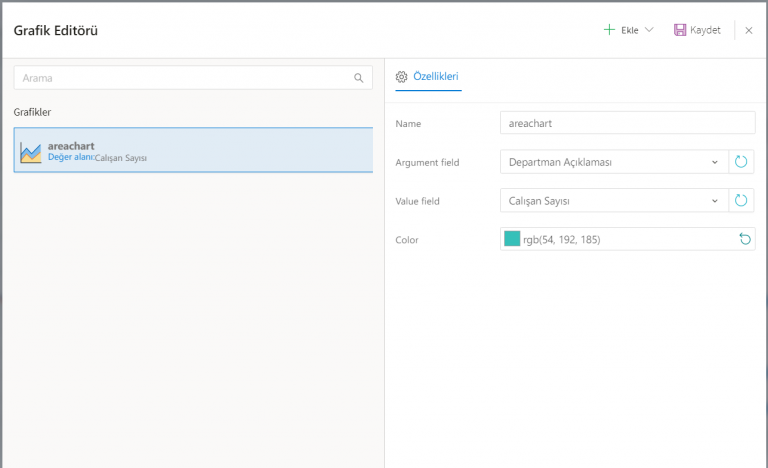Click the Kaydet floppy disk icon

click(680, 30)
